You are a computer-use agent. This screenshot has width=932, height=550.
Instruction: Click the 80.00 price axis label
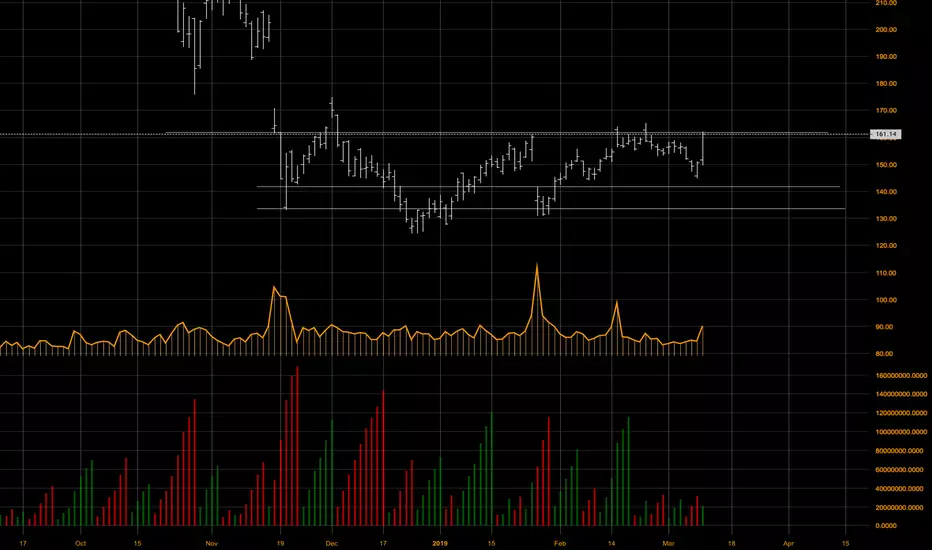(x=884, y=354)
